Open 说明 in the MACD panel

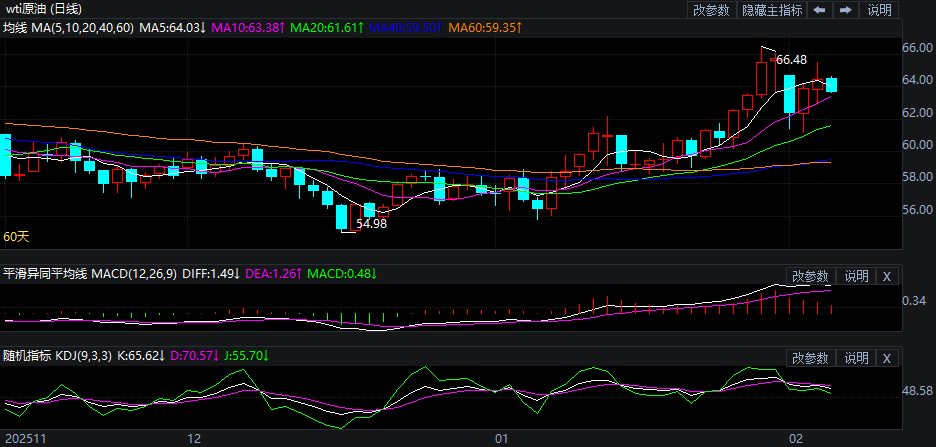pyautogui.click(x=856, y=276)
